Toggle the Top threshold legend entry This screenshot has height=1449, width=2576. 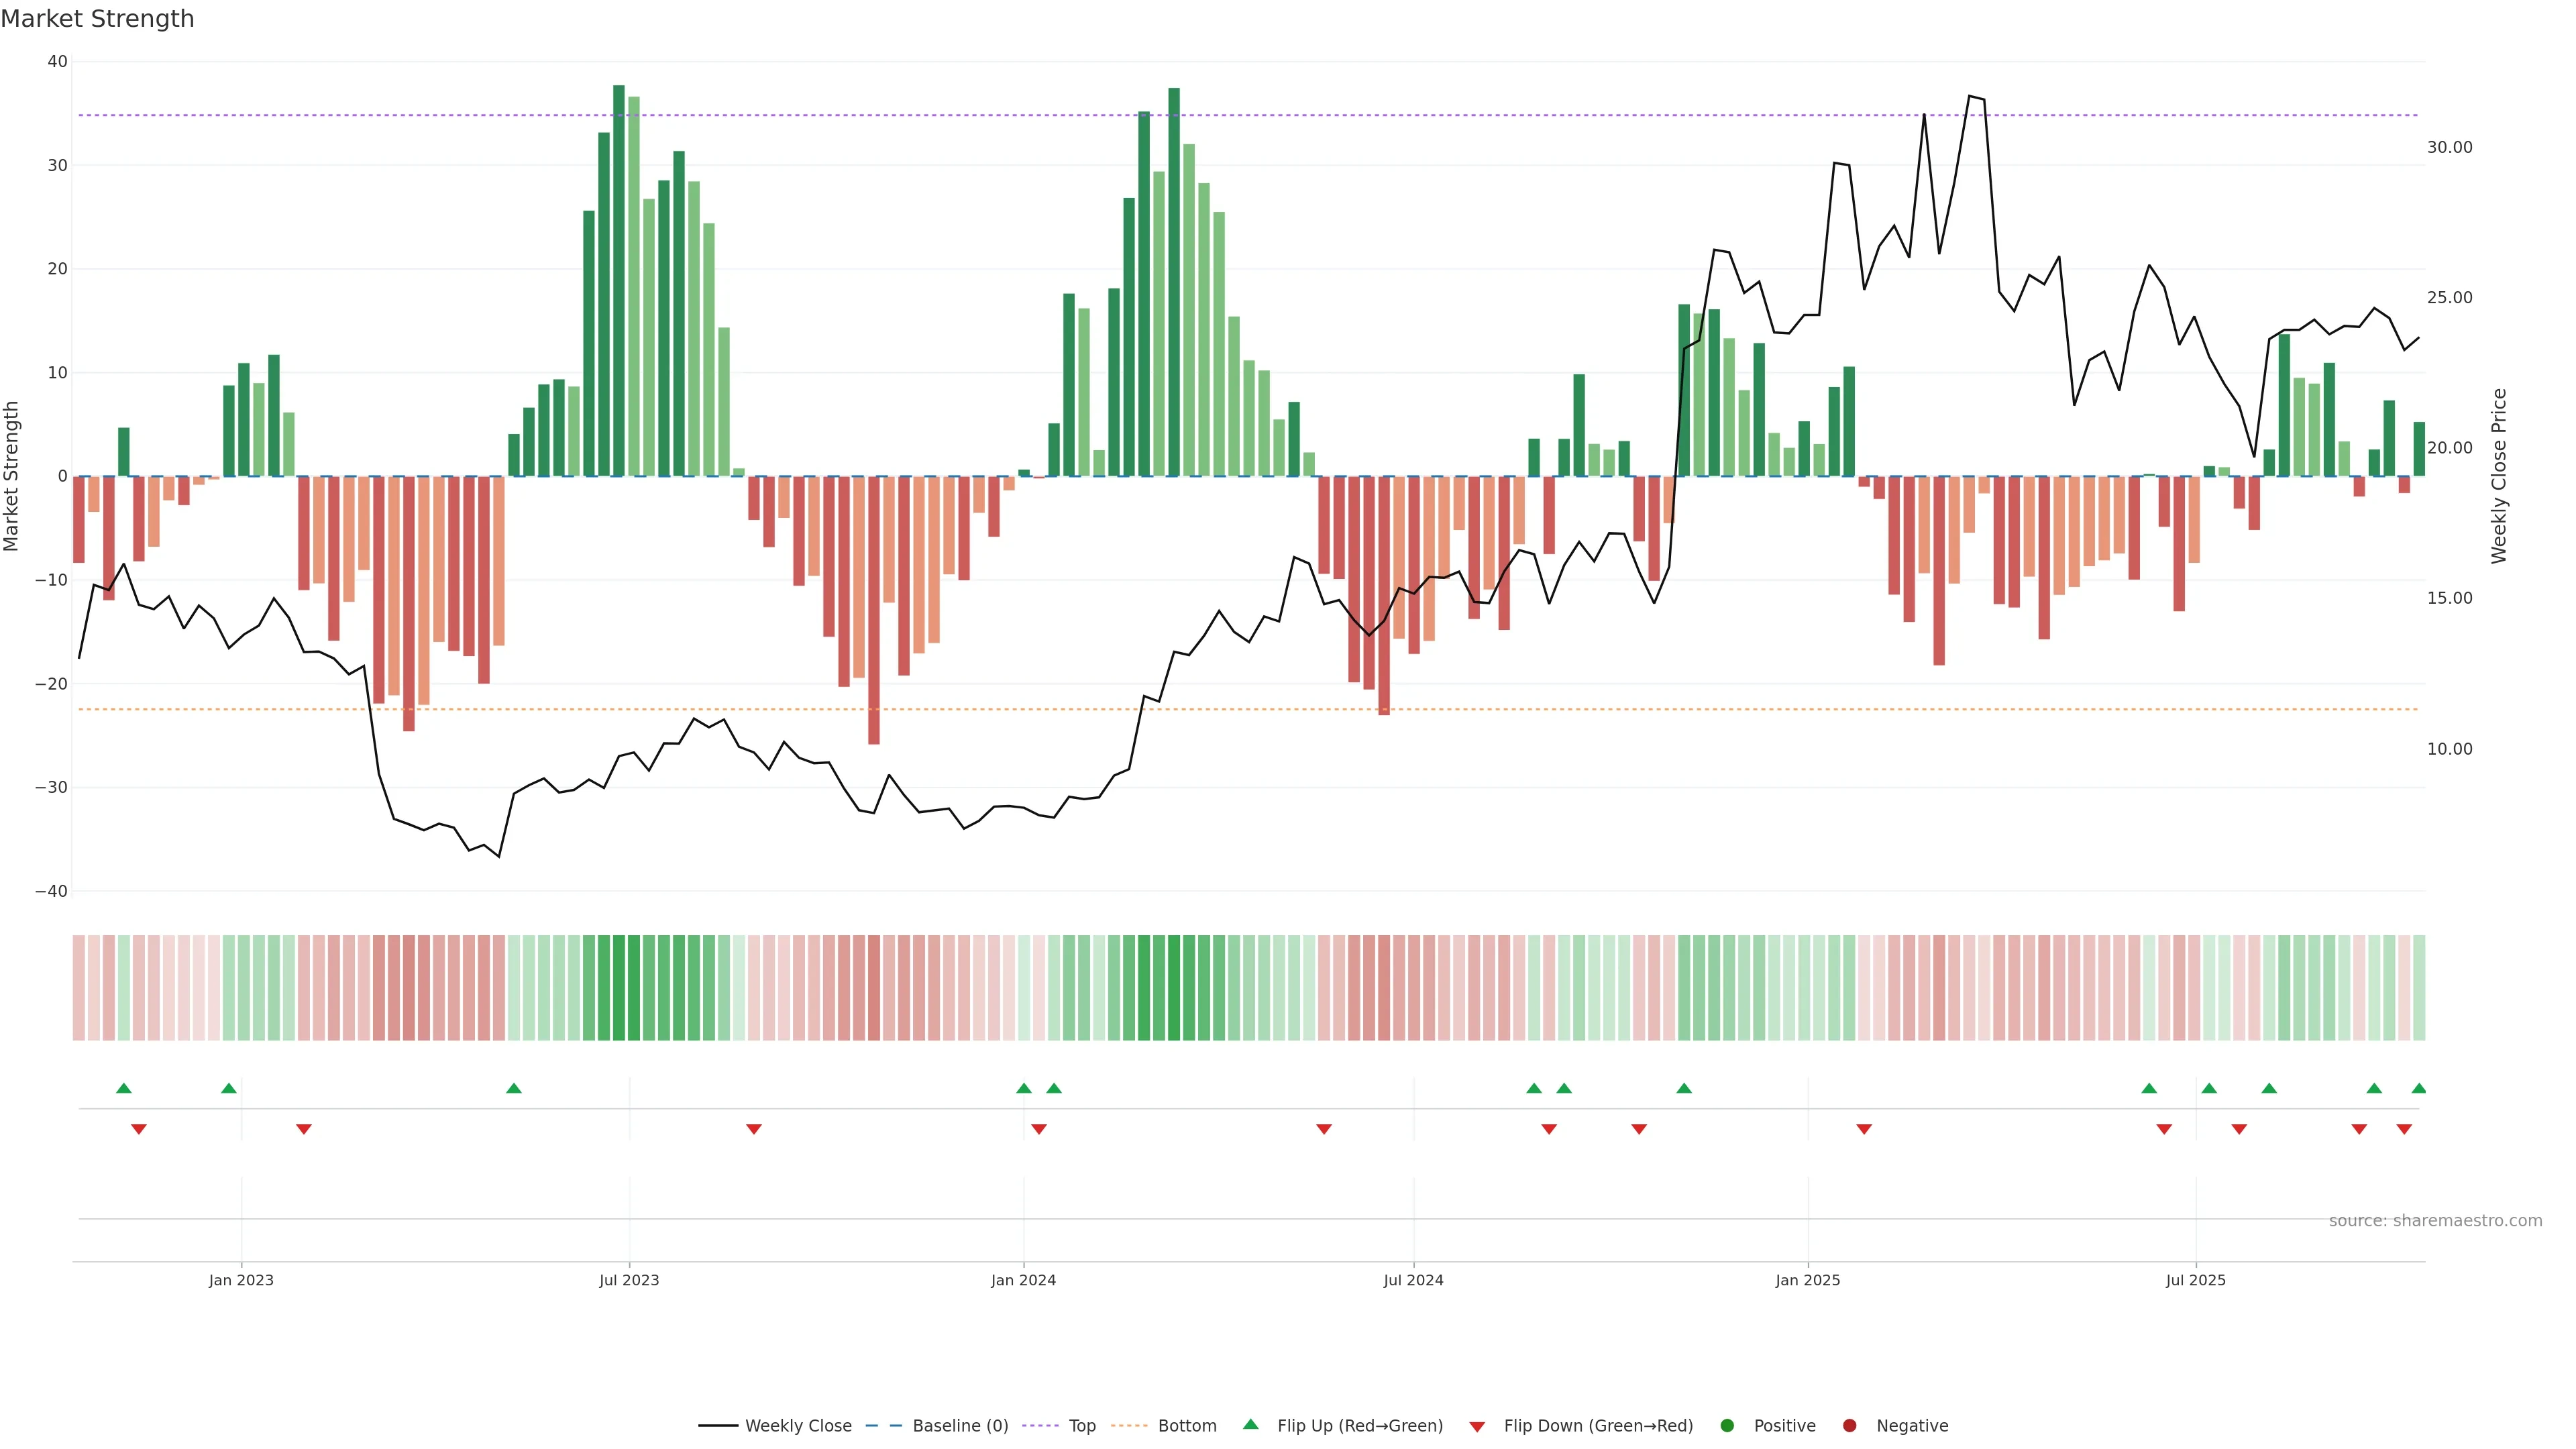click(1082, 1425)
